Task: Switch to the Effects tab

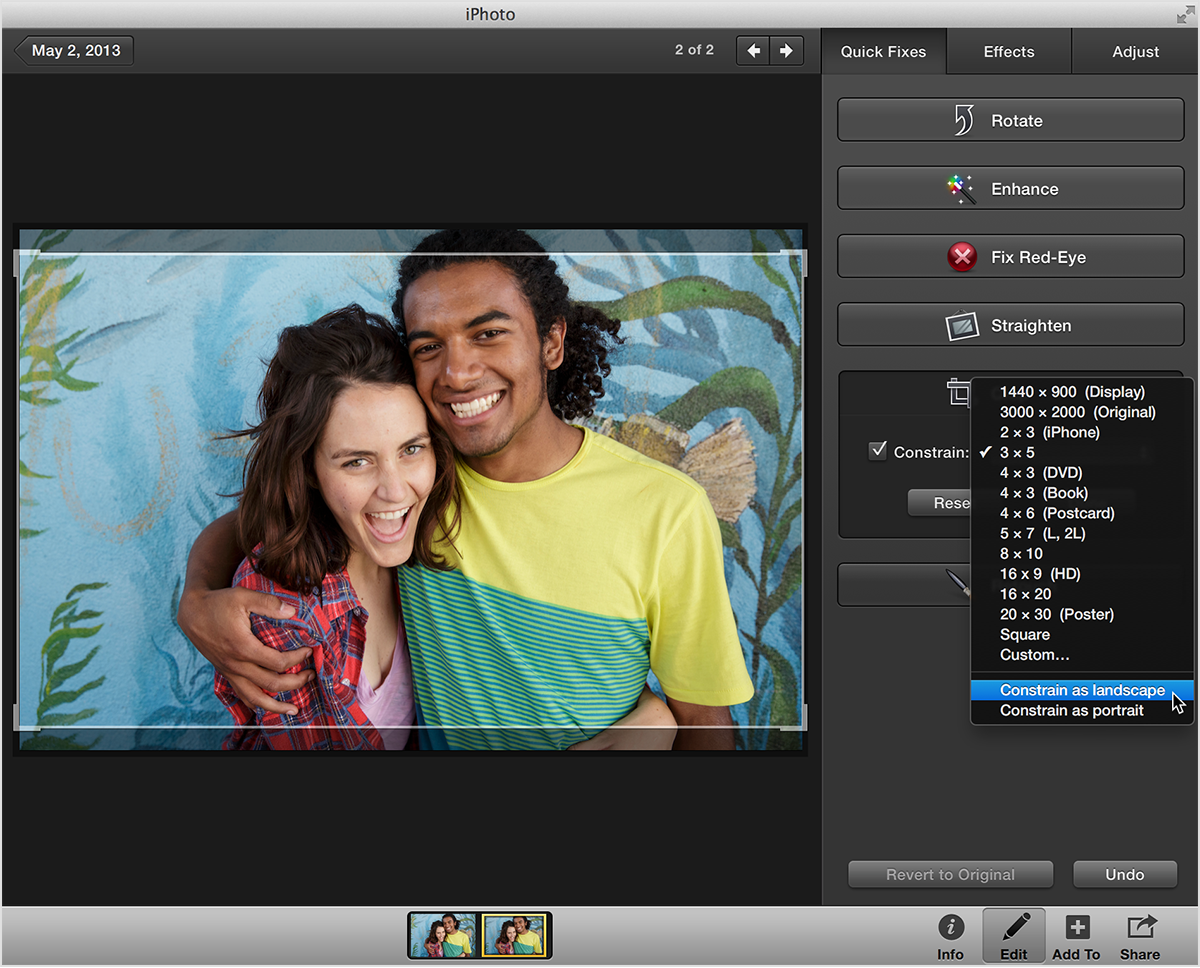Action: click(x=1008, y=52)
